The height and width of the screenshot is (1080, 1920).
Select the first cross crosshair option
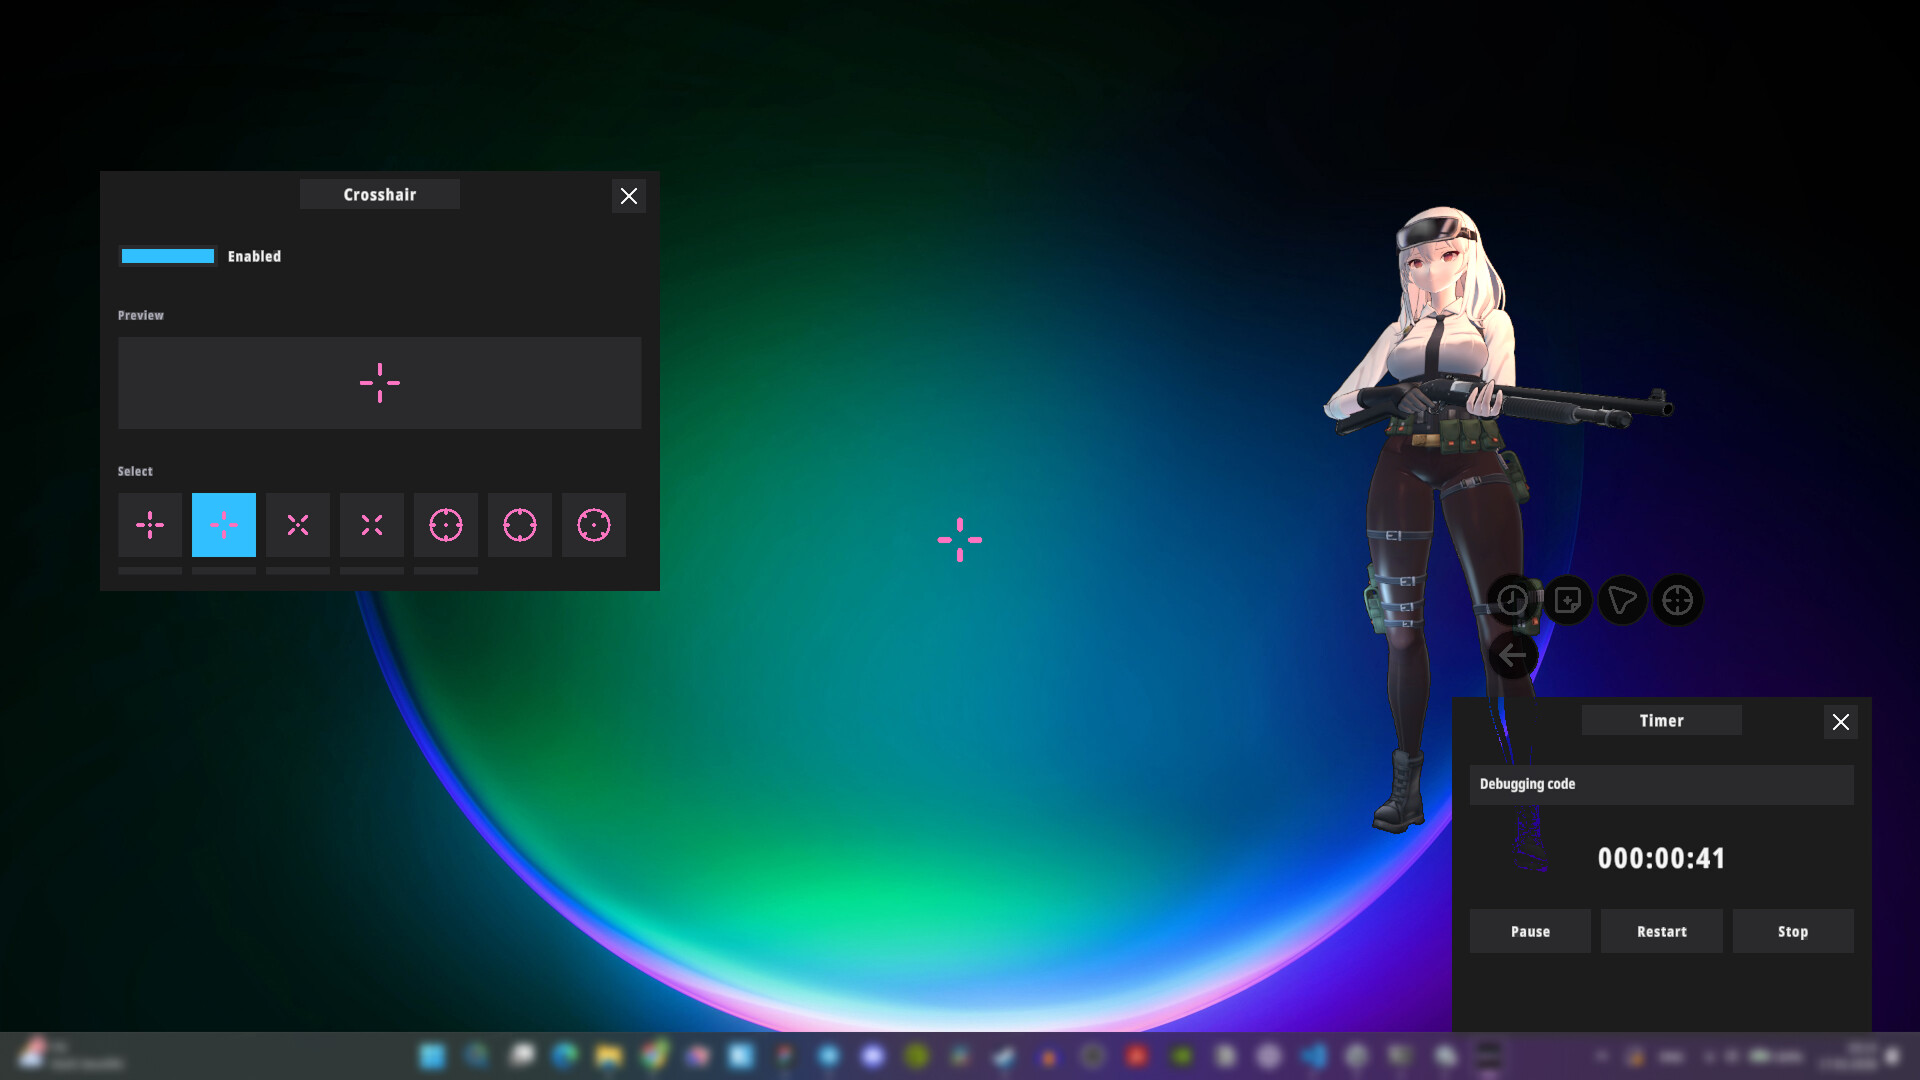click(x=150, y=524)
